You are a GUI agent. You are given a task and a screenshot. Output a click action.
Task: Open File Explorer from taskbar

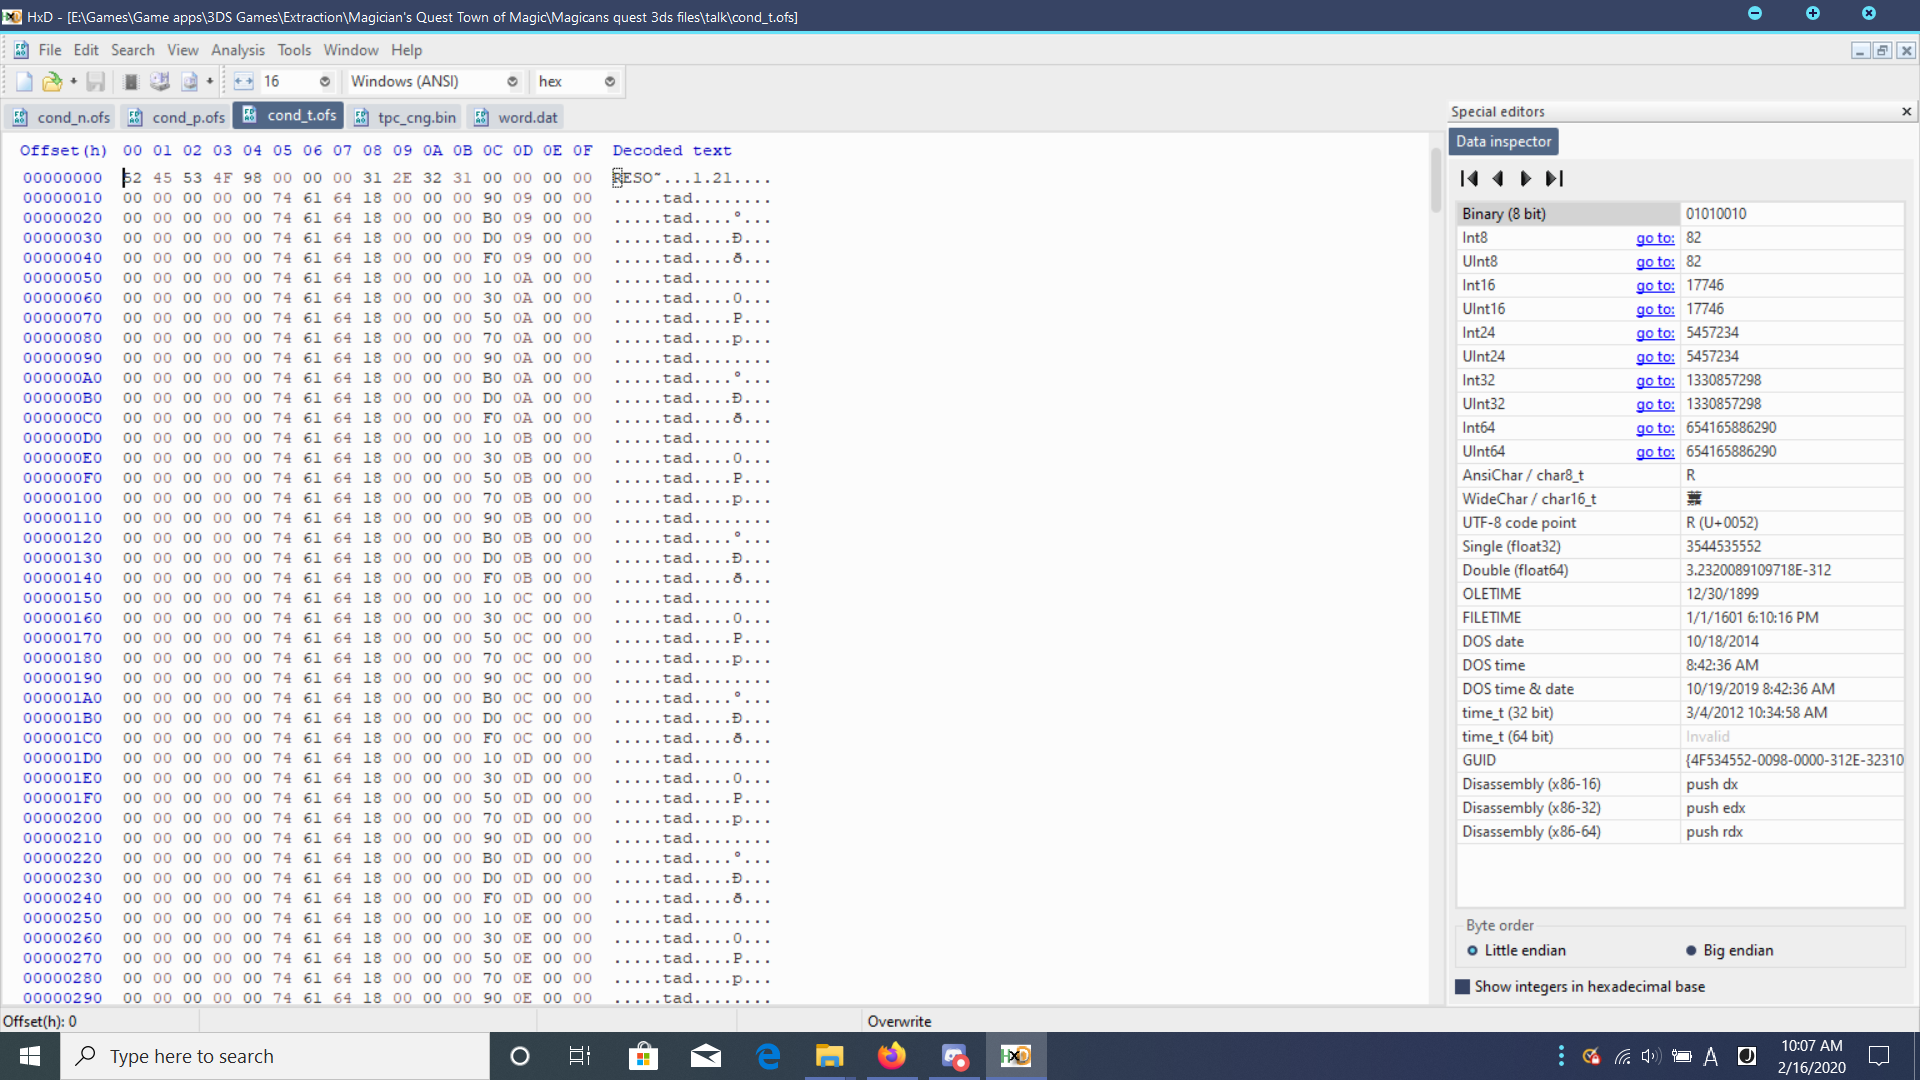point(829,1056)
